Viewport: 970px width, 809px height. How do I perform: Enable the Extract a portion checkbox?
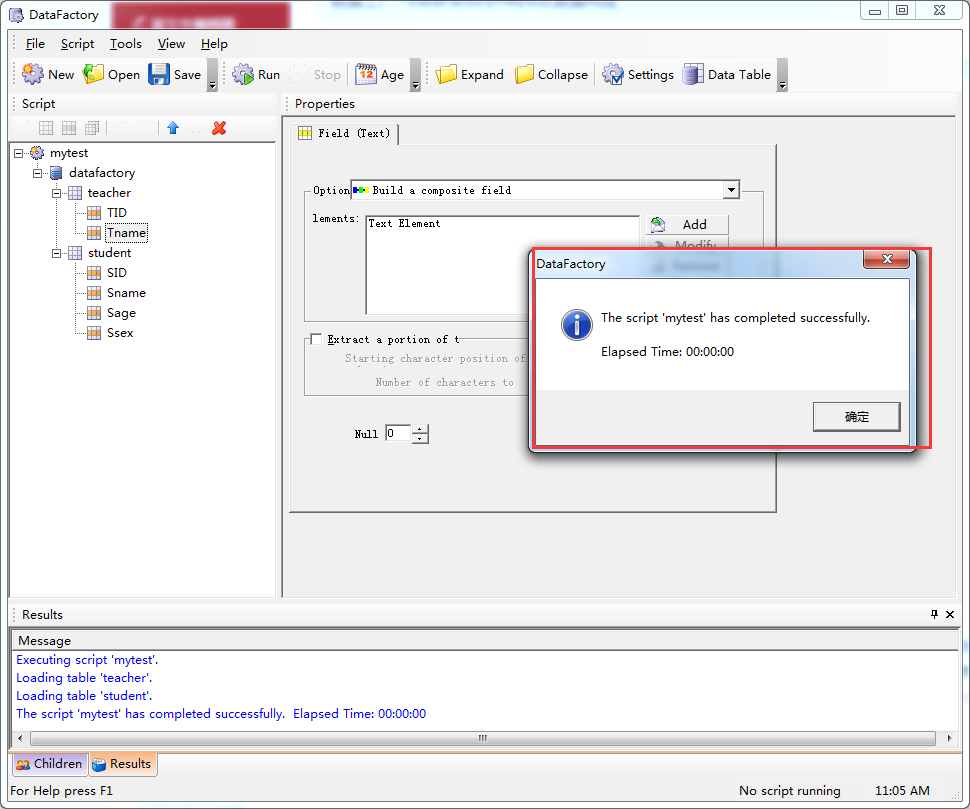(x=315, y=339)
